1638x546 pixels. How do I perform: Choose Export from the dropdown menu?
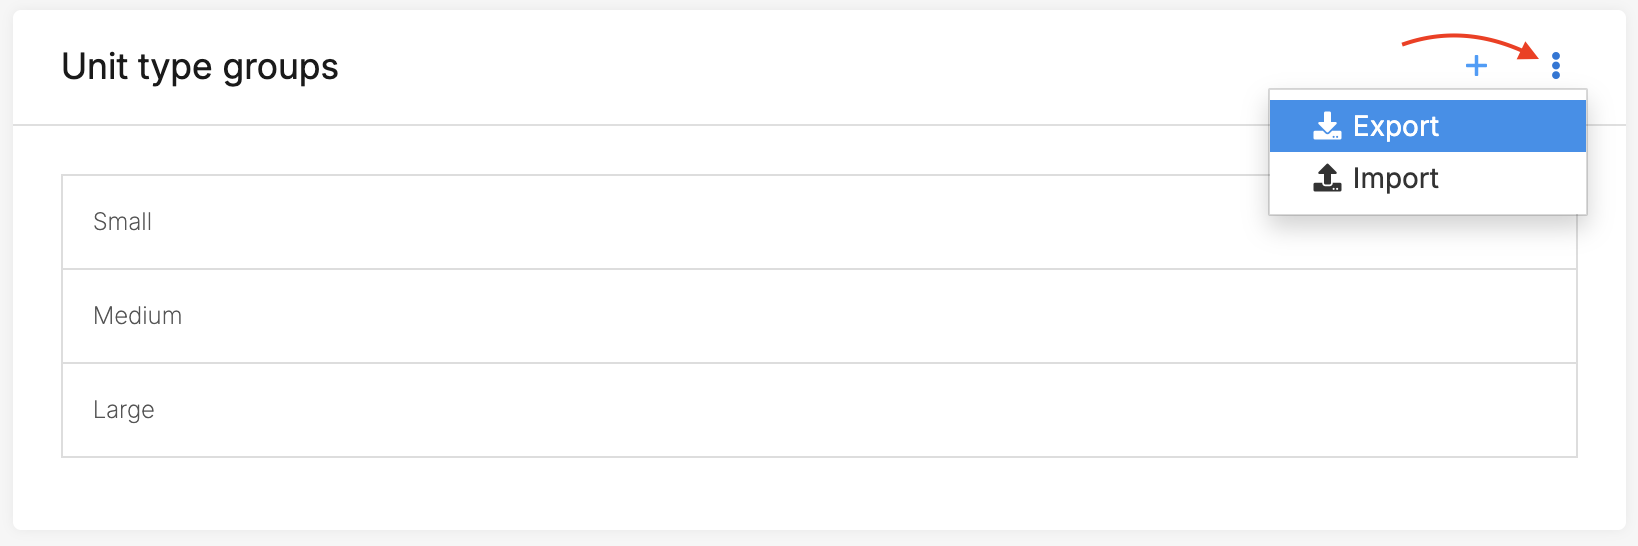(1428, 126)
